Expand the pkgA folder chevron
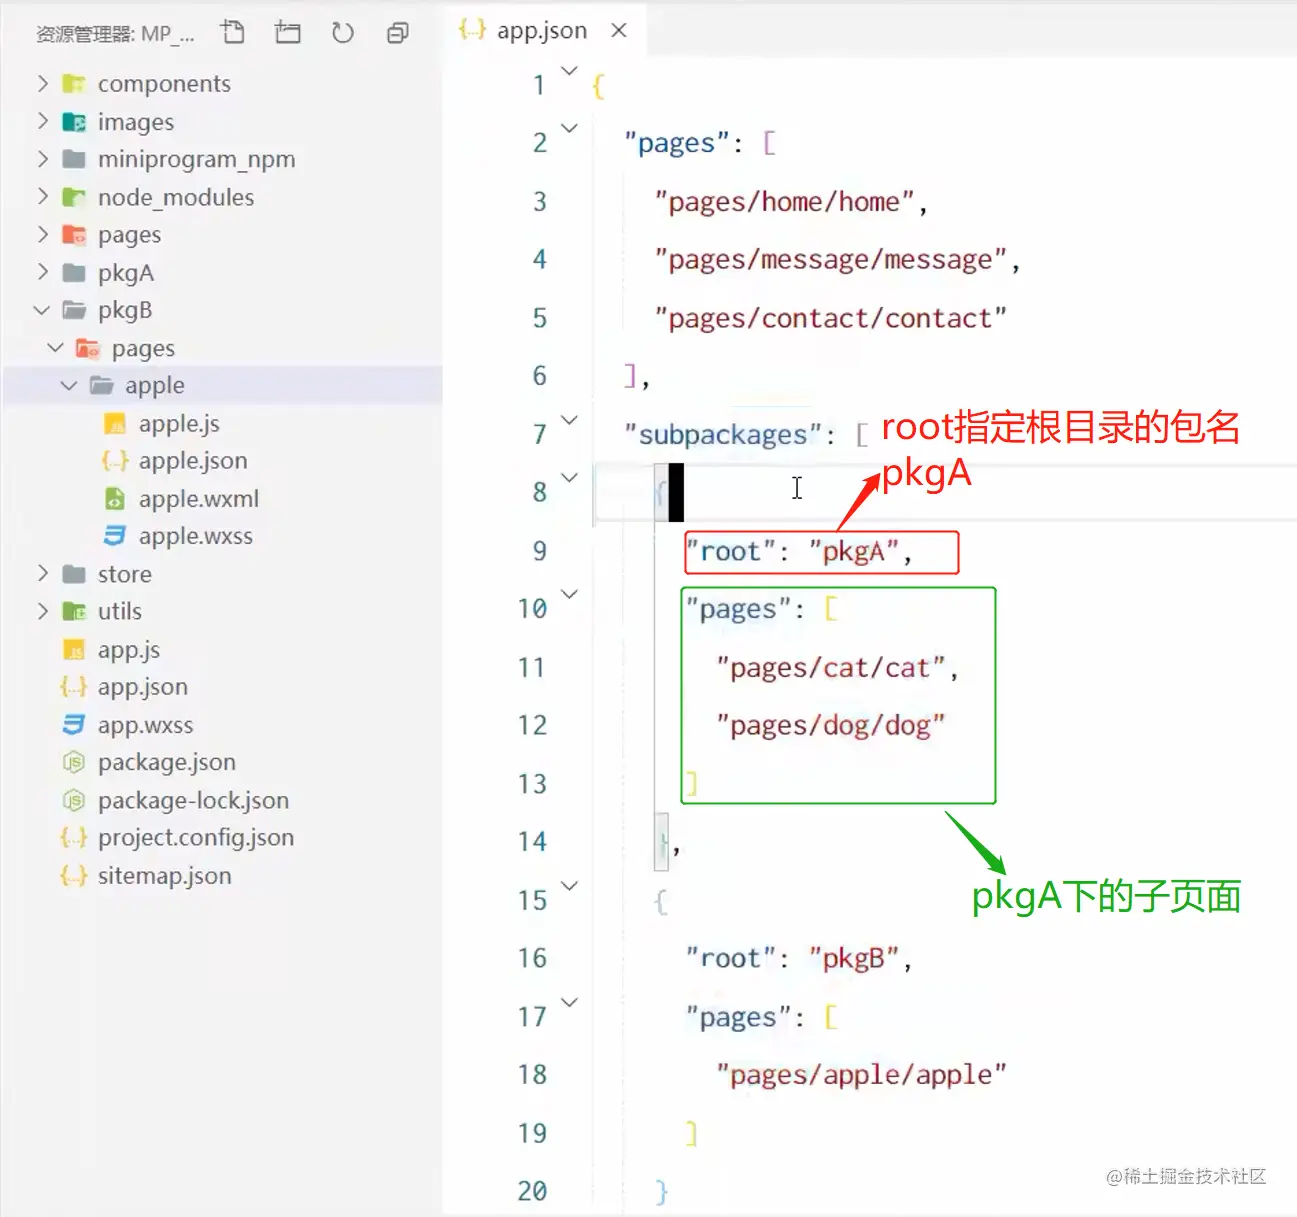Image resolution: width=1297 pixels, height=1217 pixels. (42, 272)
